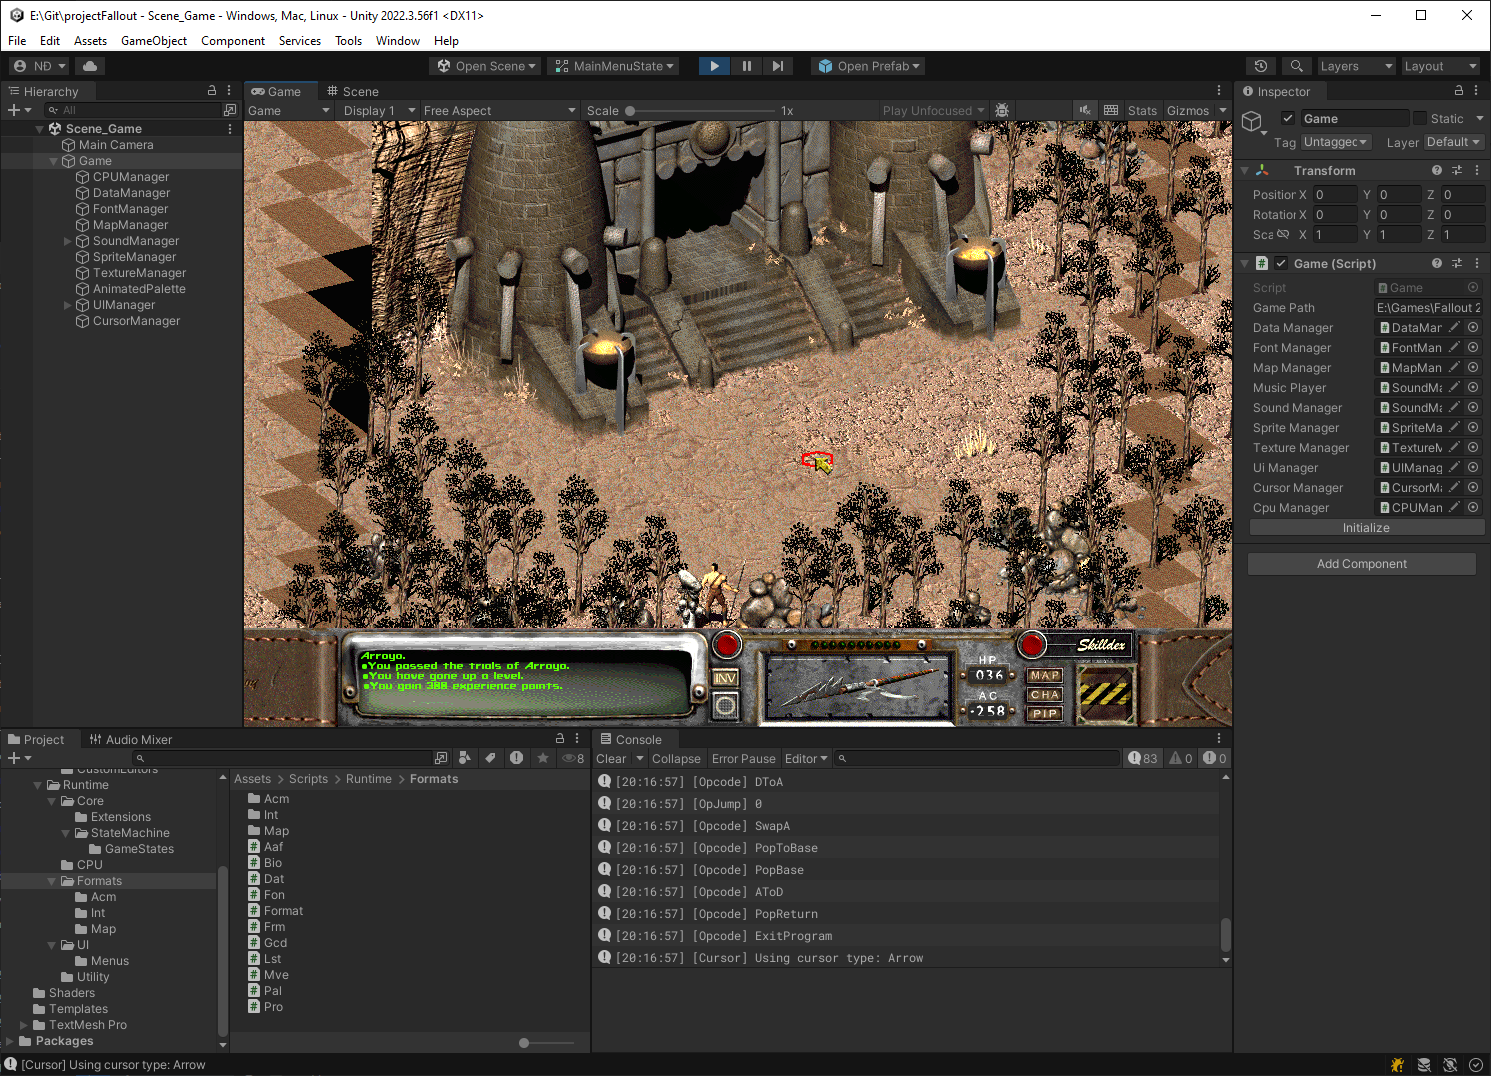Select GameObject icon picker cube
The height and width of the screenshot is (1076, 1491).
coord(1253,124)
